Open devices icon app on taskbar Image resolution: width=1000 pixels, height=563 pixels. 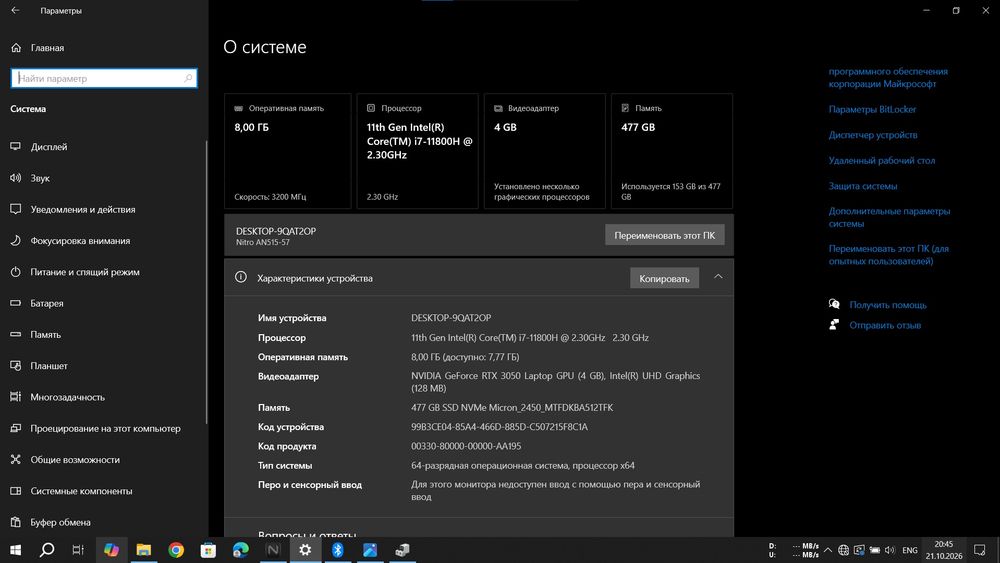point(402,550)
